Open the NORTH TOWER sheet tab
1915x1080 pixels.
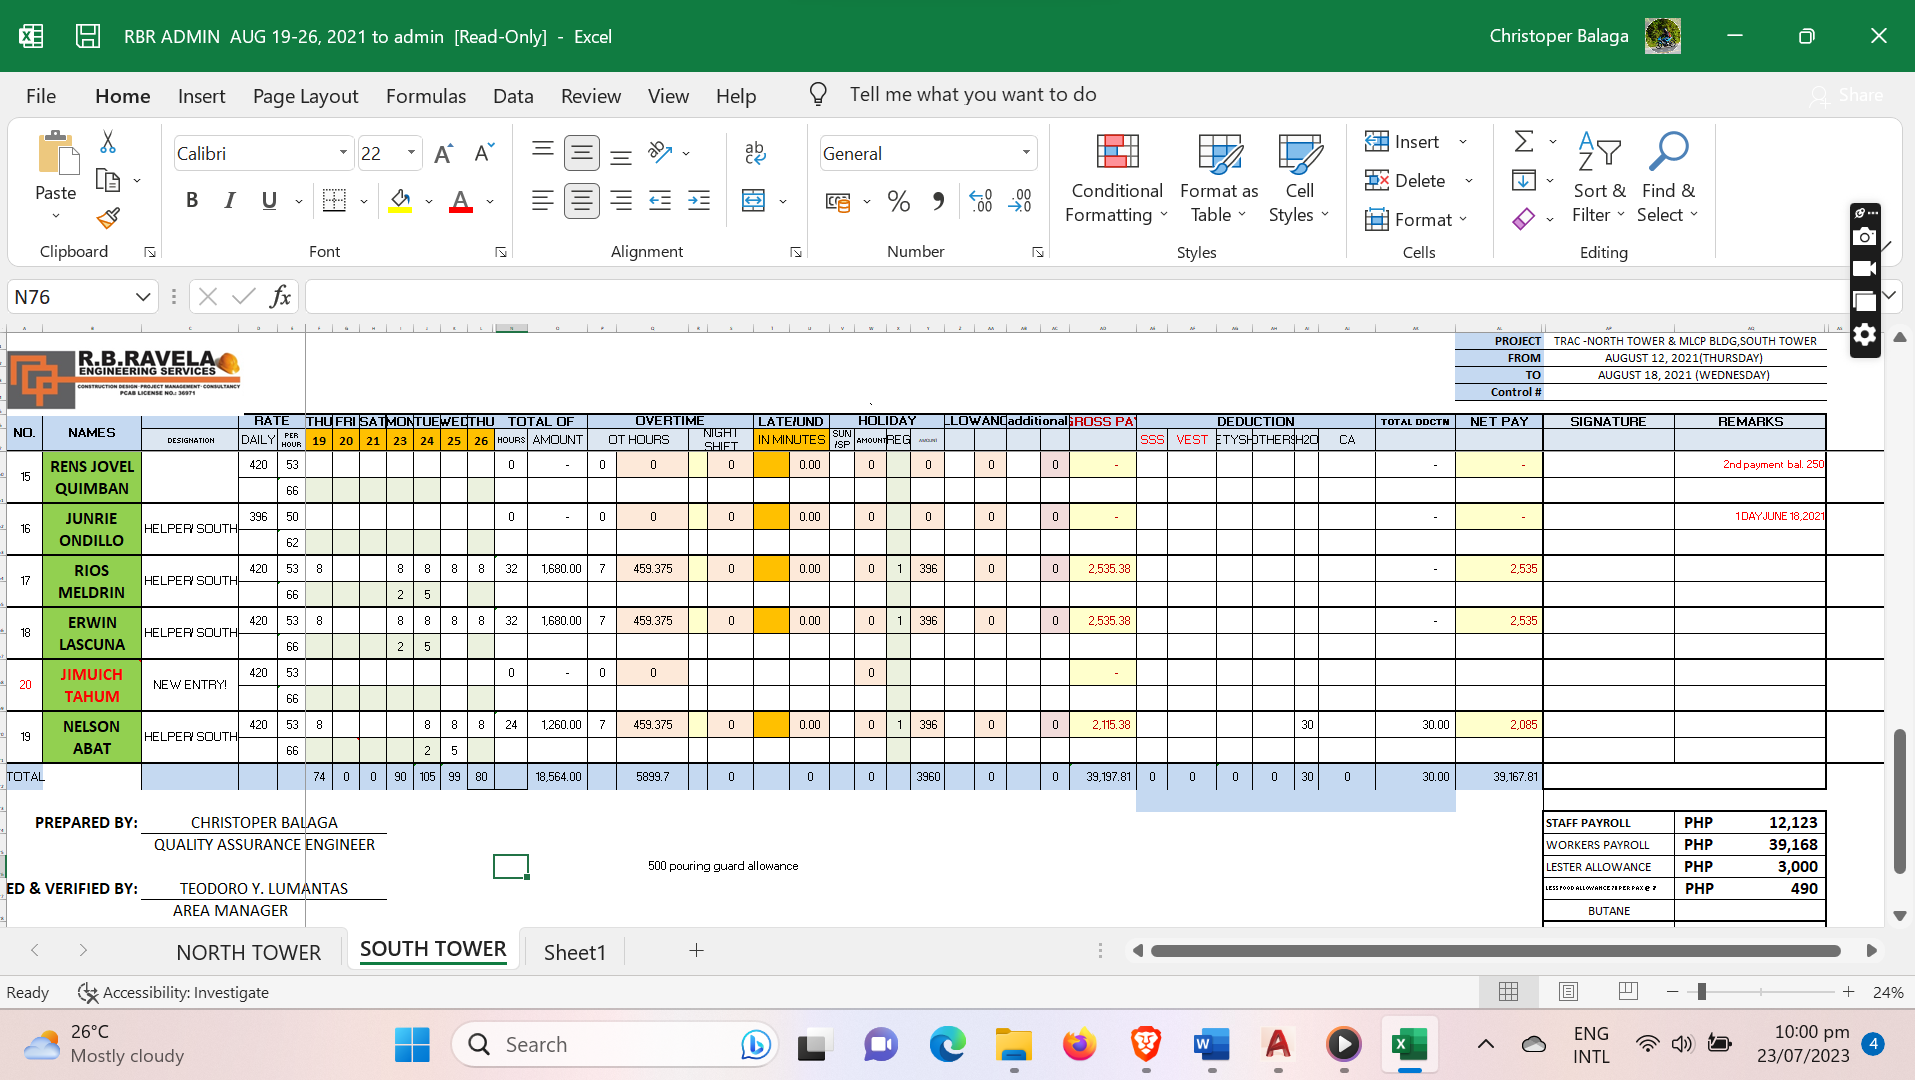tap(249, 952)
